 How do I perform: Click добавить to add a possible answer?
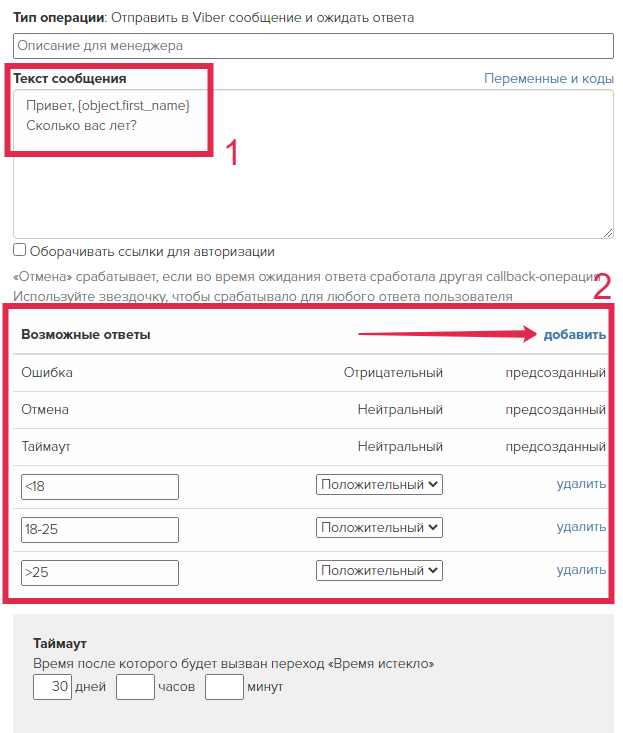pos(574,335)
